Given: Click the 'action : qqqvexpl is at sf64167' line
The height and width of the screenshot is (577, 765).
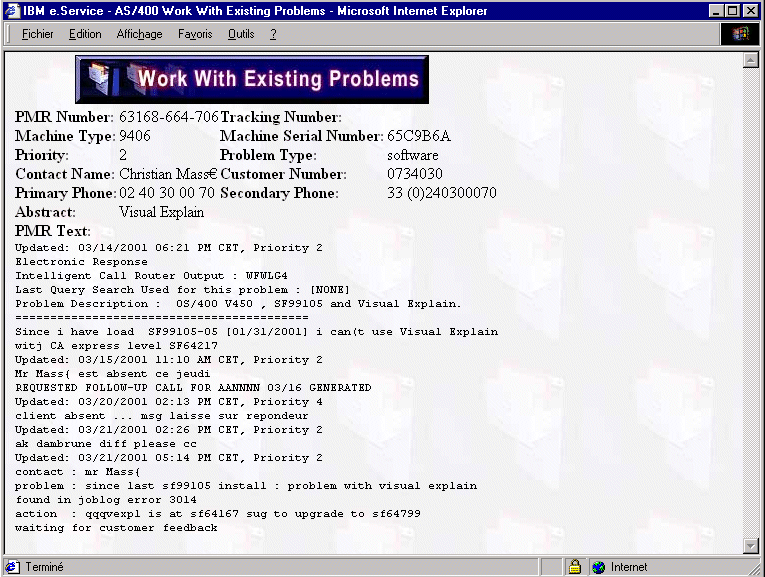Looking at the screenshot, I should click(x=218, y=514).
